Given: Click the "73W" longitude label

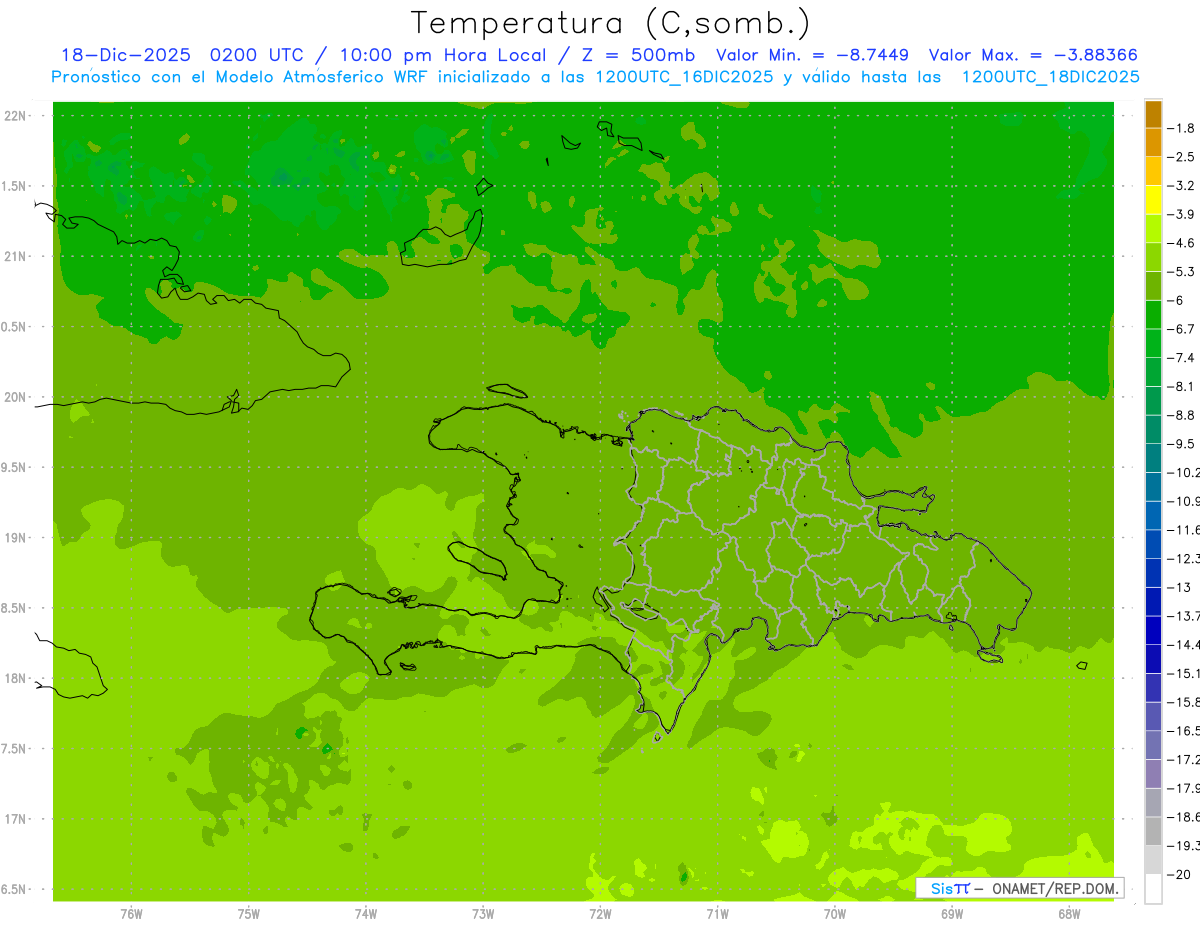Looking at the screenshot, I should pos(483,913).
